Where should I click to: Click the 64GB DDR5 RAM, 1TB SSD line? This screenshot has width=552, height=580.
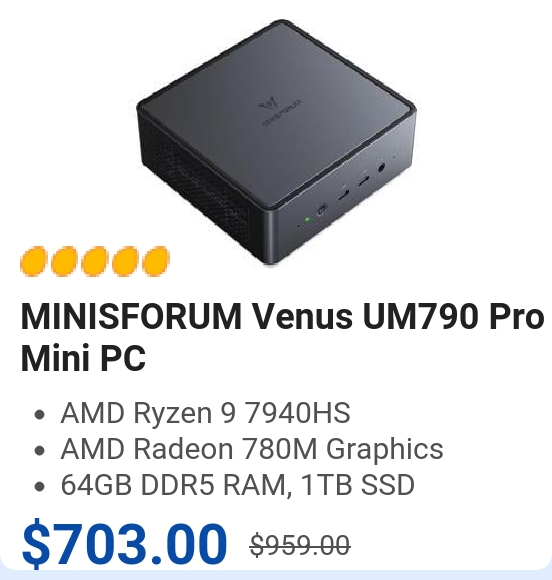coord(238,484)
